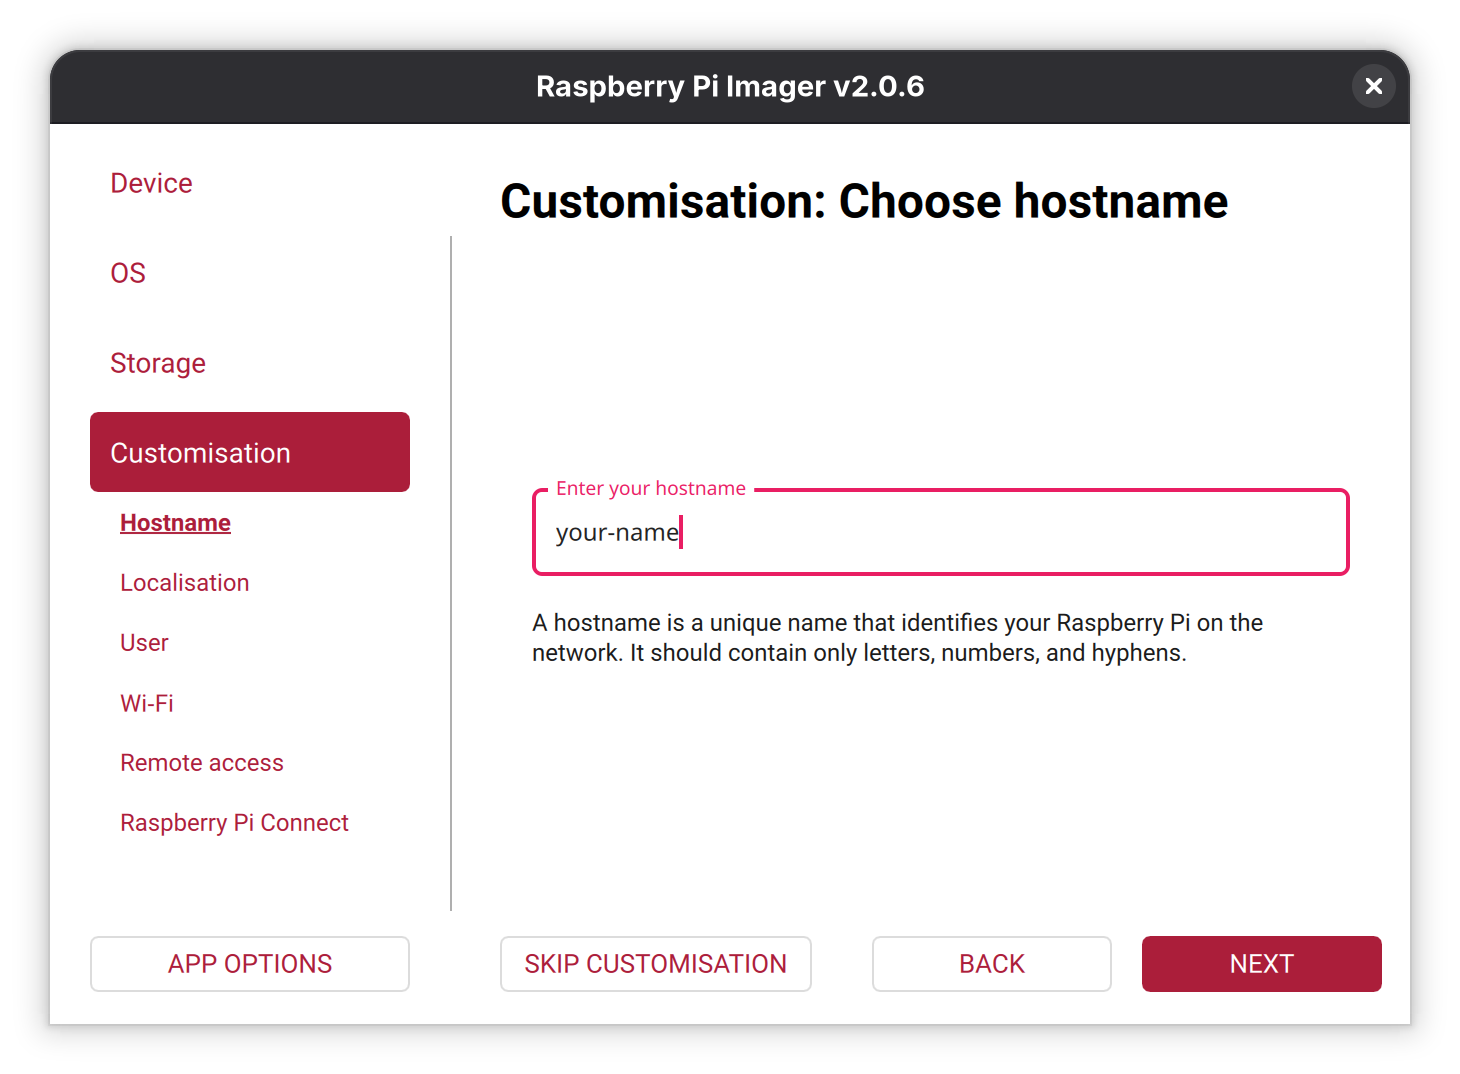Click the 'Enter your hostname' field label
Image resolution: width=1460 pixels, height=1074 pixels.
click(651, 488)
